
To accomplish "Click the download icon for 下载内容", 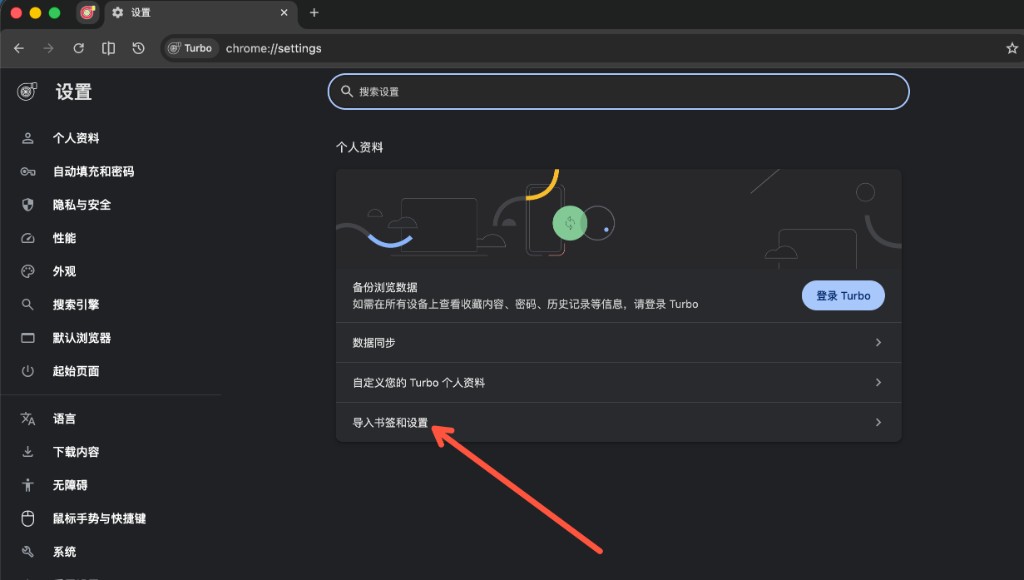I will [27, 451].
